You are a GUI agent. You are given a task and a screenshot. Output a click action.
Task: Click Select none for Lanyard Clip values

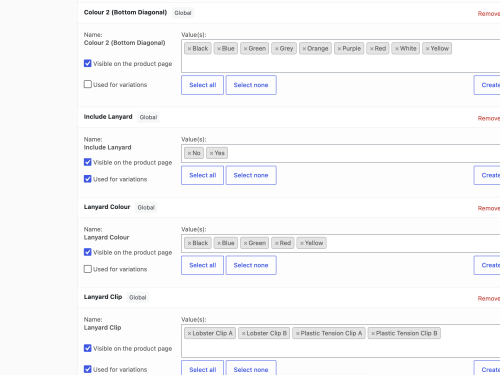tap(251, 368)
